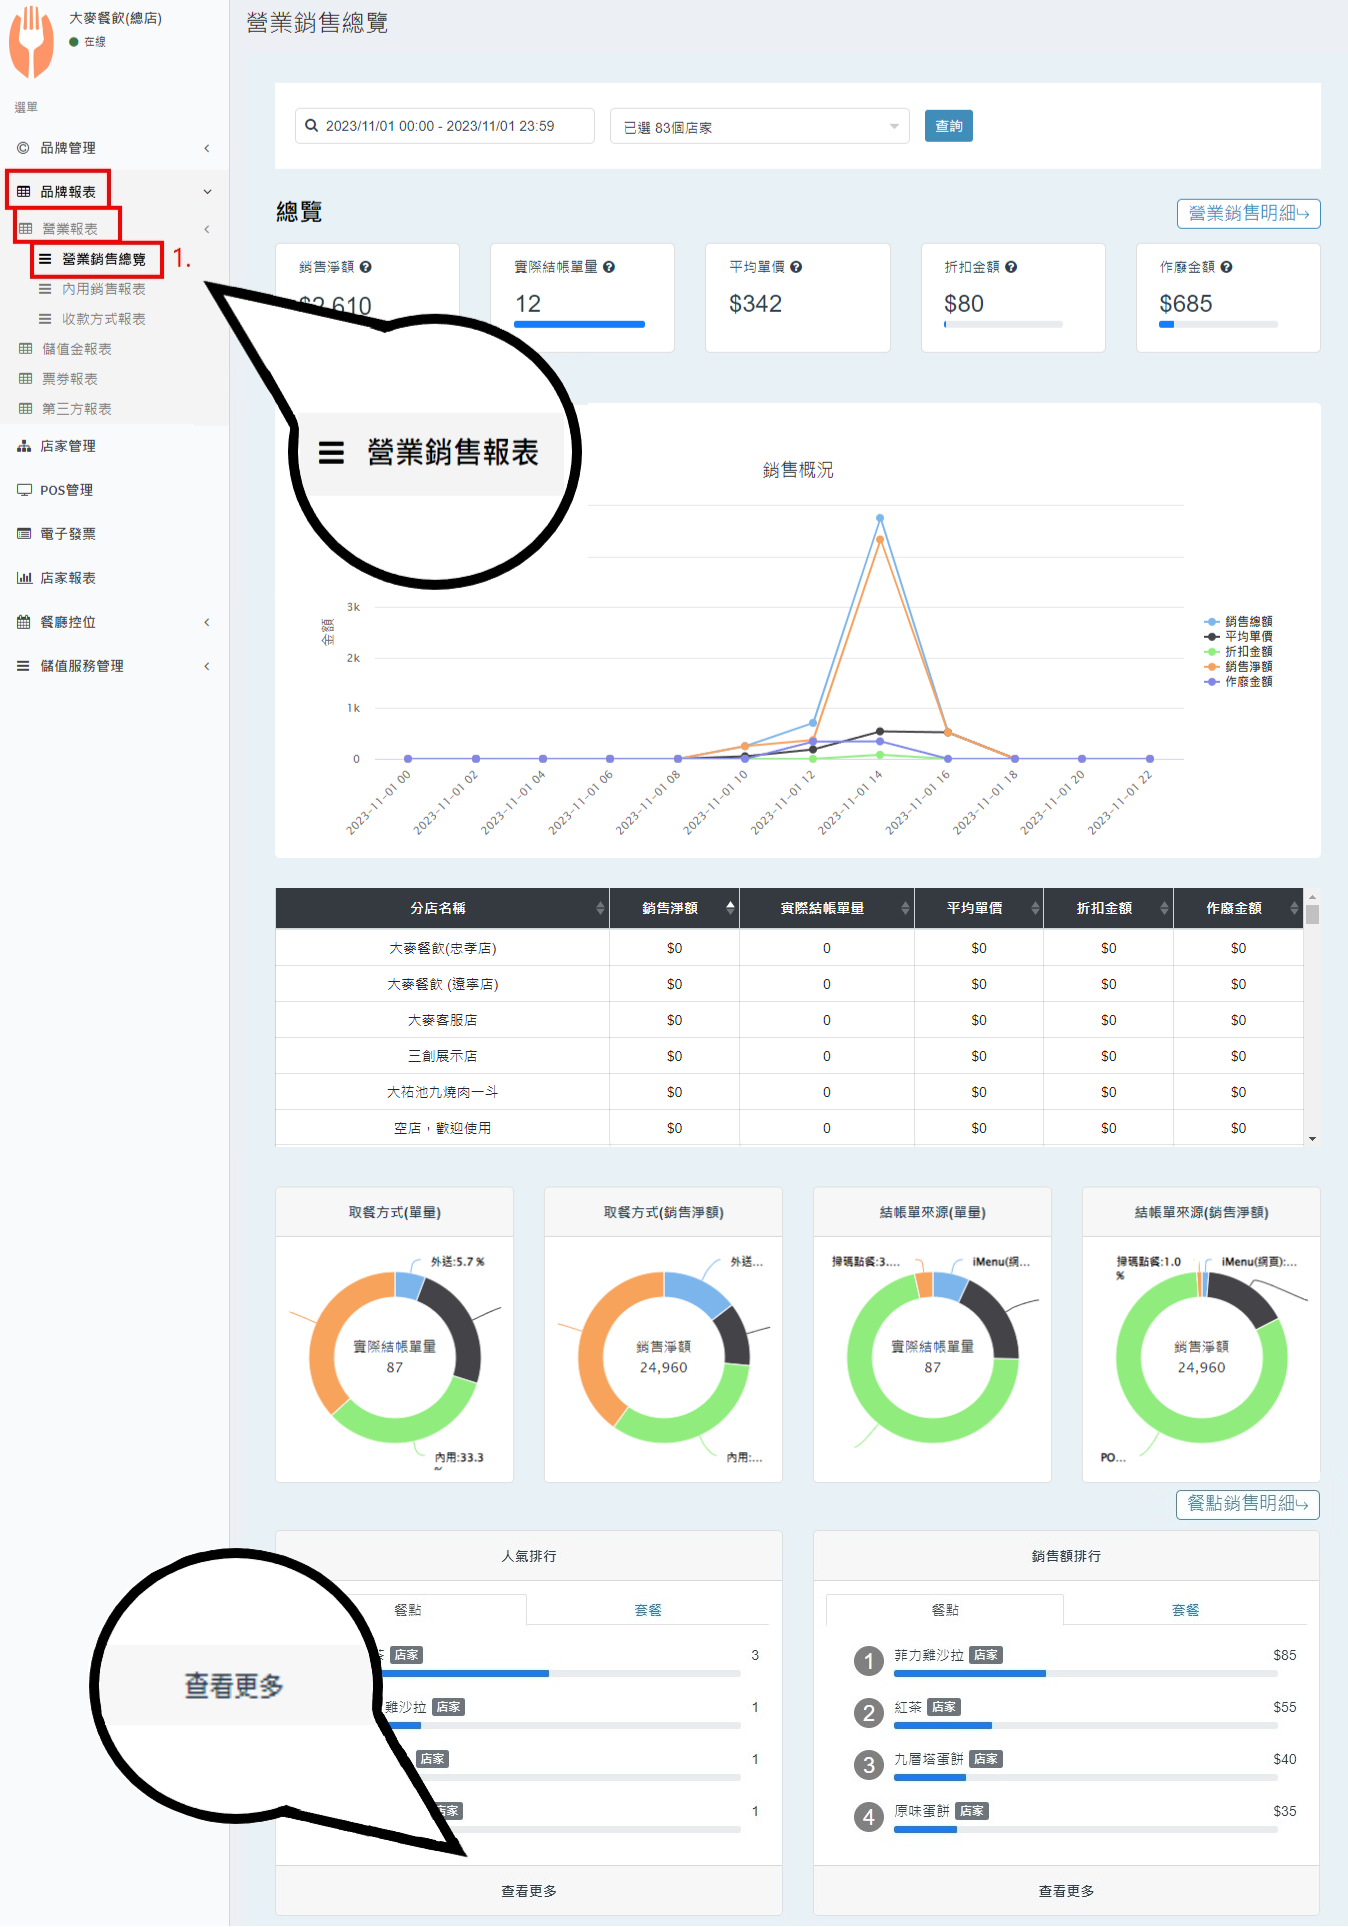
Task: Click the sort arrows on 分店名稱 column
Action: [x=600, y=908]
